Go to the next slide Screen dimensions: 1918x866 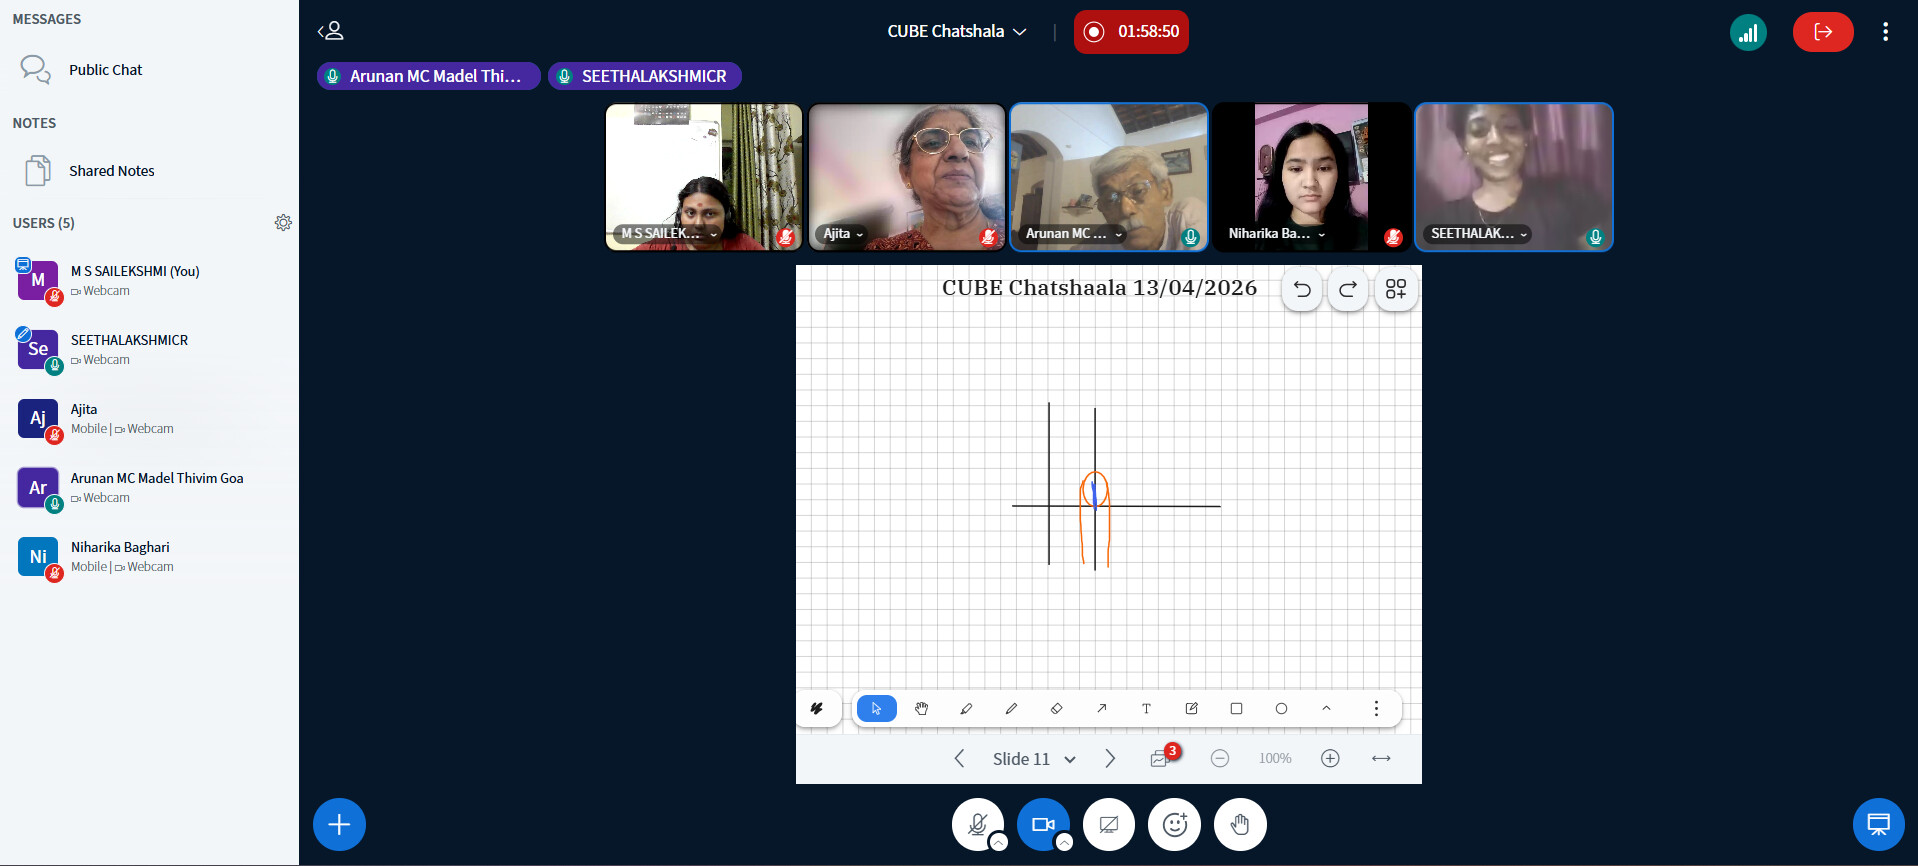point(1110,759)
